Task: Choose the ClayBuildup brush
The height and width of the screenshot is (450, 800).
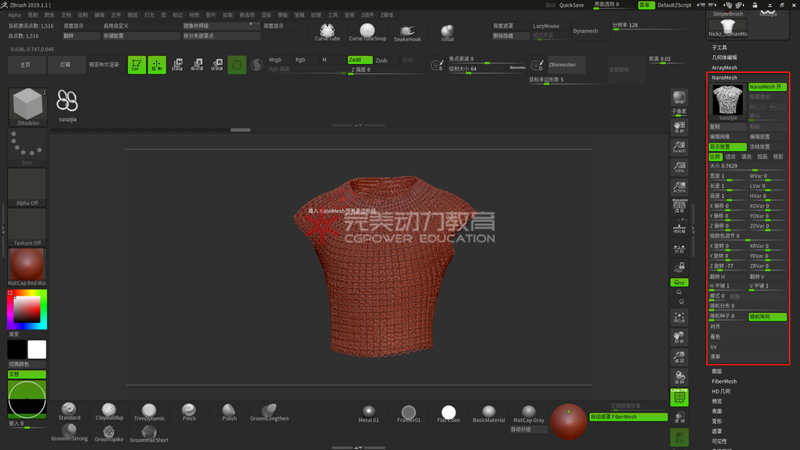Action: pos(108,411)
